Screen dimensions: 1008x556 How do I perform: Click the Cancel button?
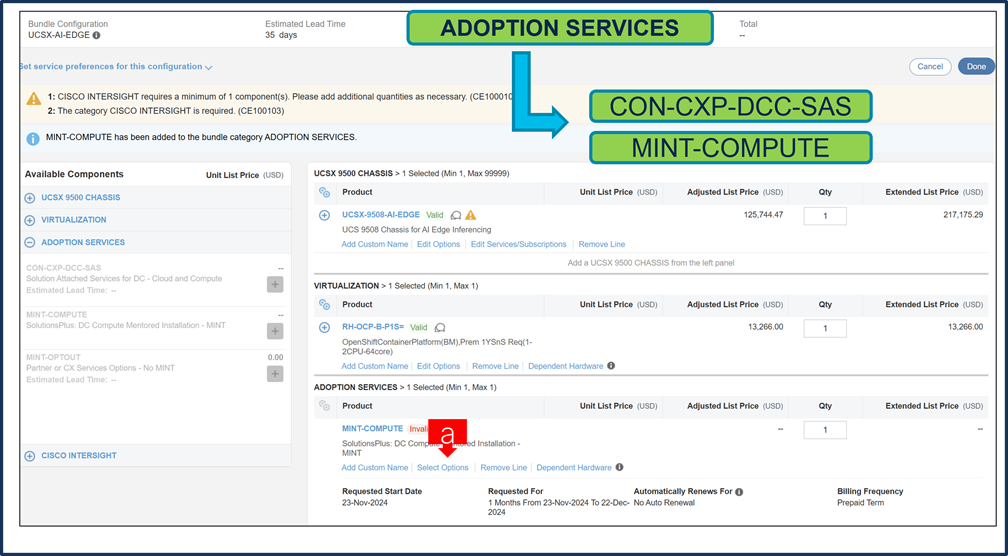pos(930,67)
